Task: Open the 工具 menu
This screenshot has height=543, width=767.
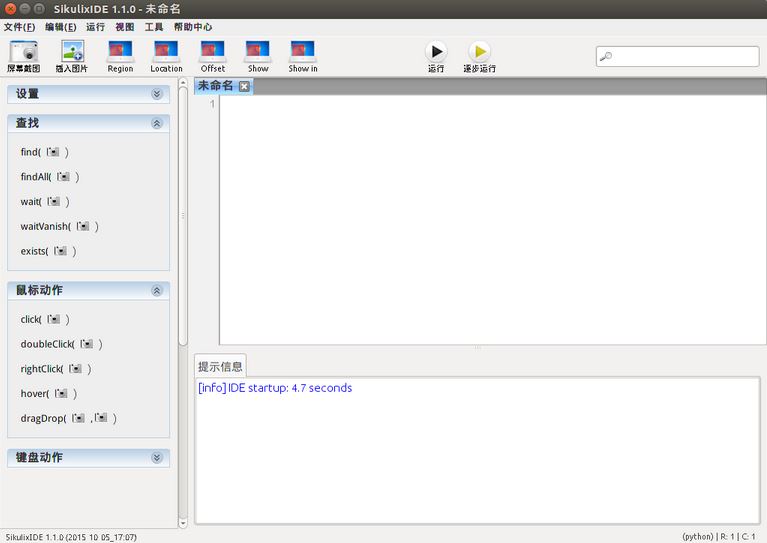Action: coord(154,27)
